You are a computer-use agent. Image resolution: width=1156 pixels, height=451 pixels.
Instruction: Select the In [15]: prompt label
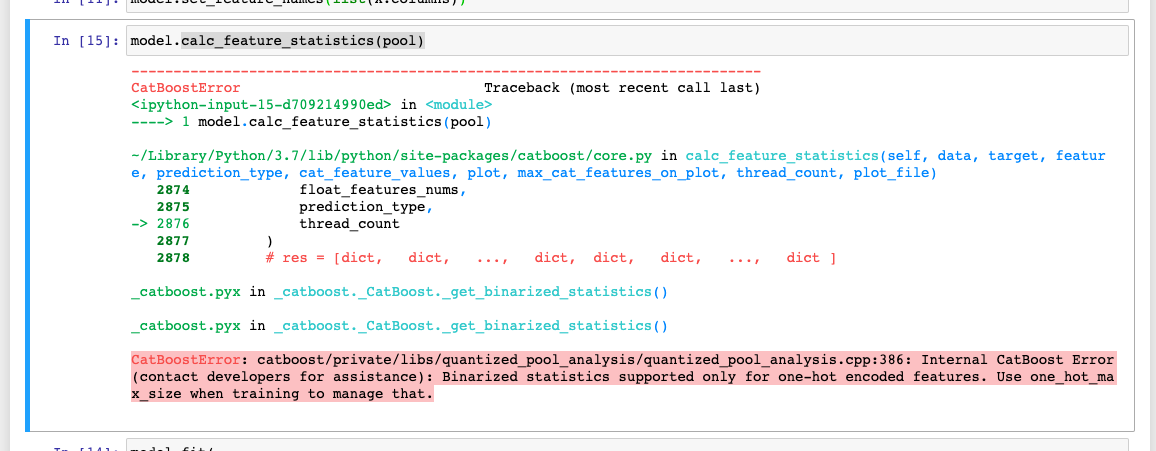[86, 41]
